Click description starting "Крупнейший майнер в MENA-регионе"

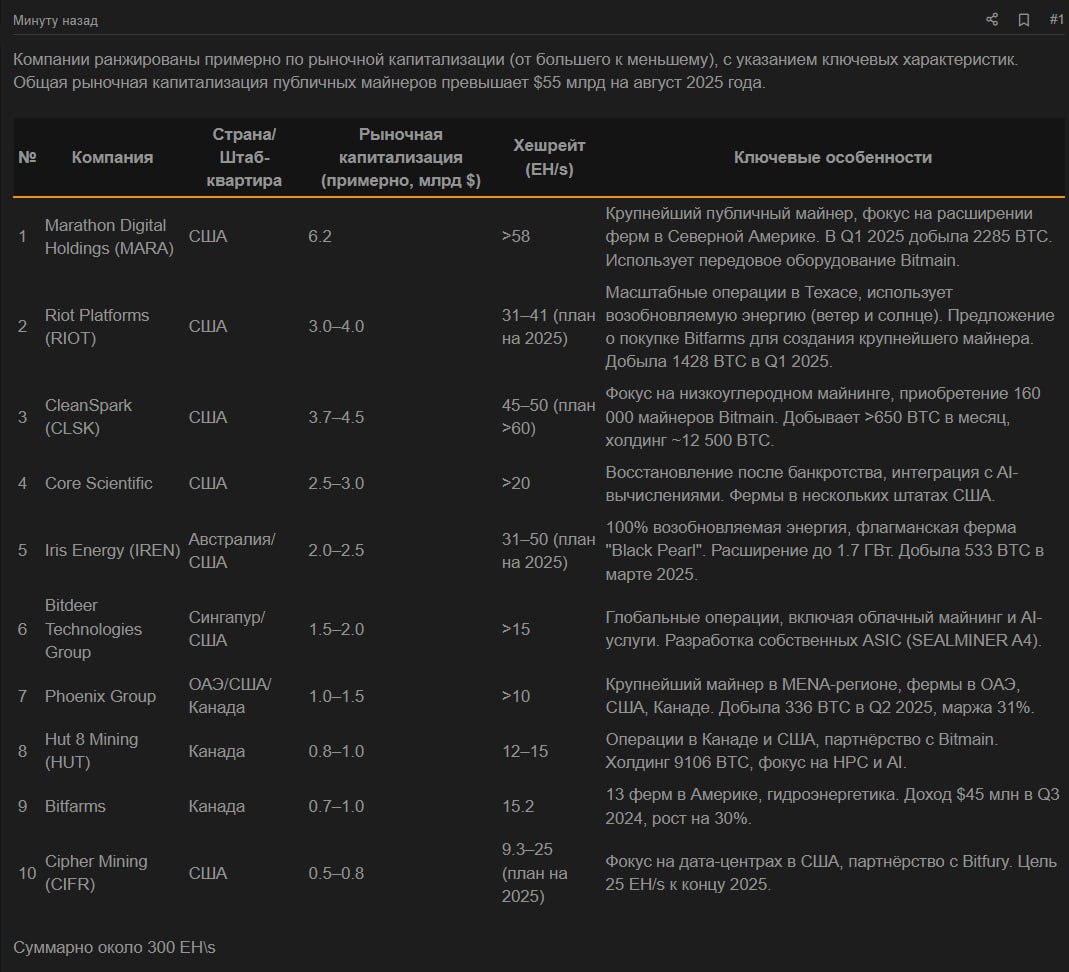[x=819, y=696]
